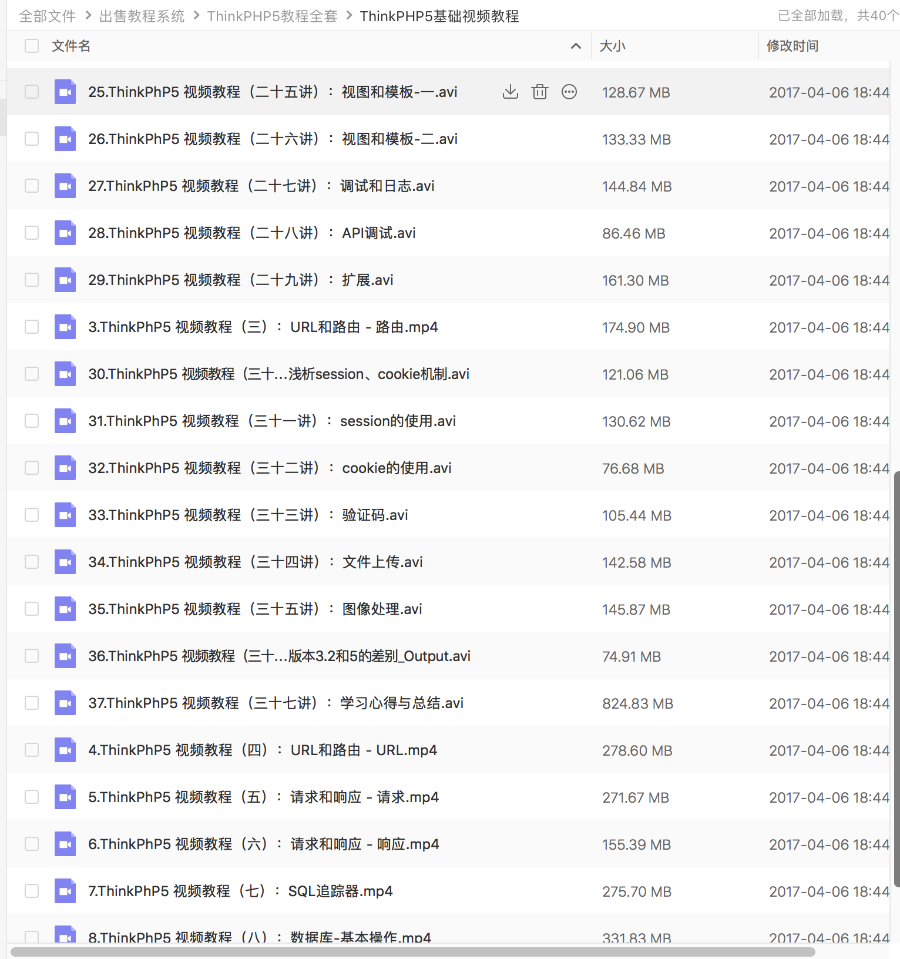
Task: Click the horizontal scrollbar at bottom
Action: [413, 952]
